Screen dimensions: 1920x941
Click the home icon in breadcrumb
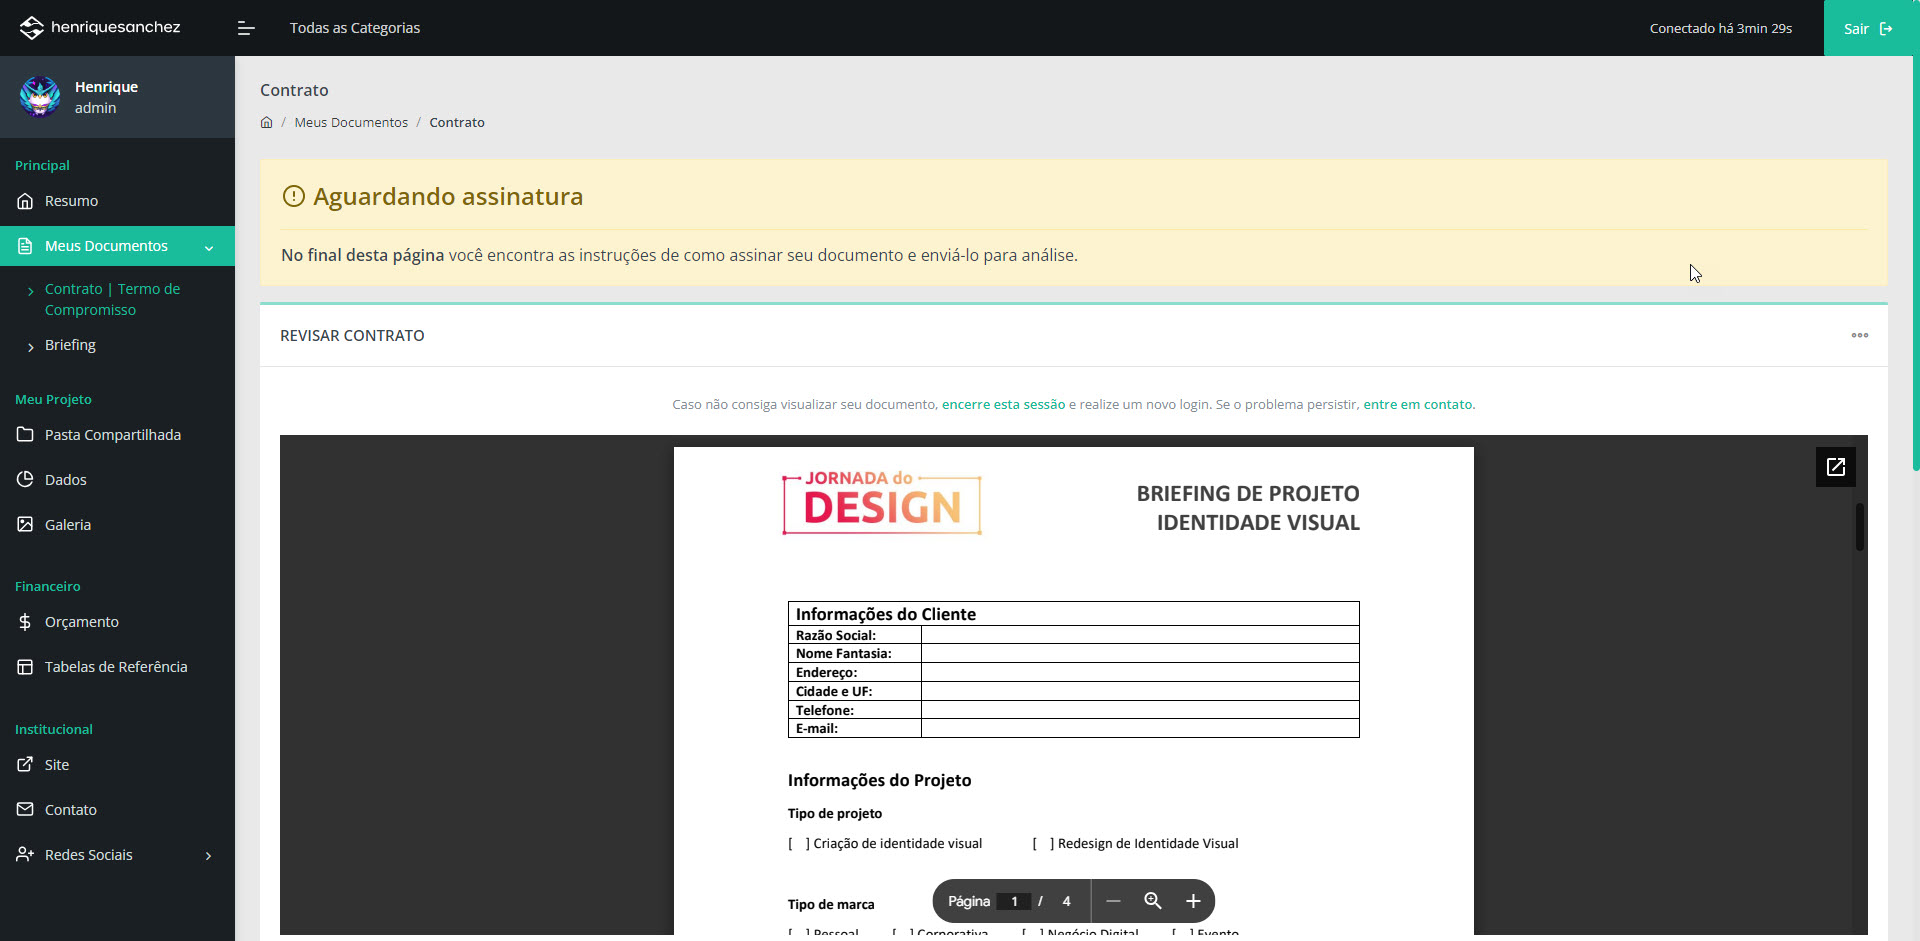[266, 123]
